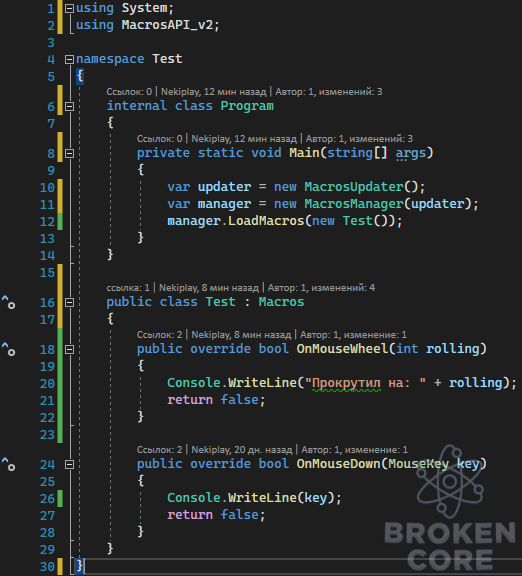
Task: Click the 'rolling' parameter on line 18
Action: click(453, 349)
